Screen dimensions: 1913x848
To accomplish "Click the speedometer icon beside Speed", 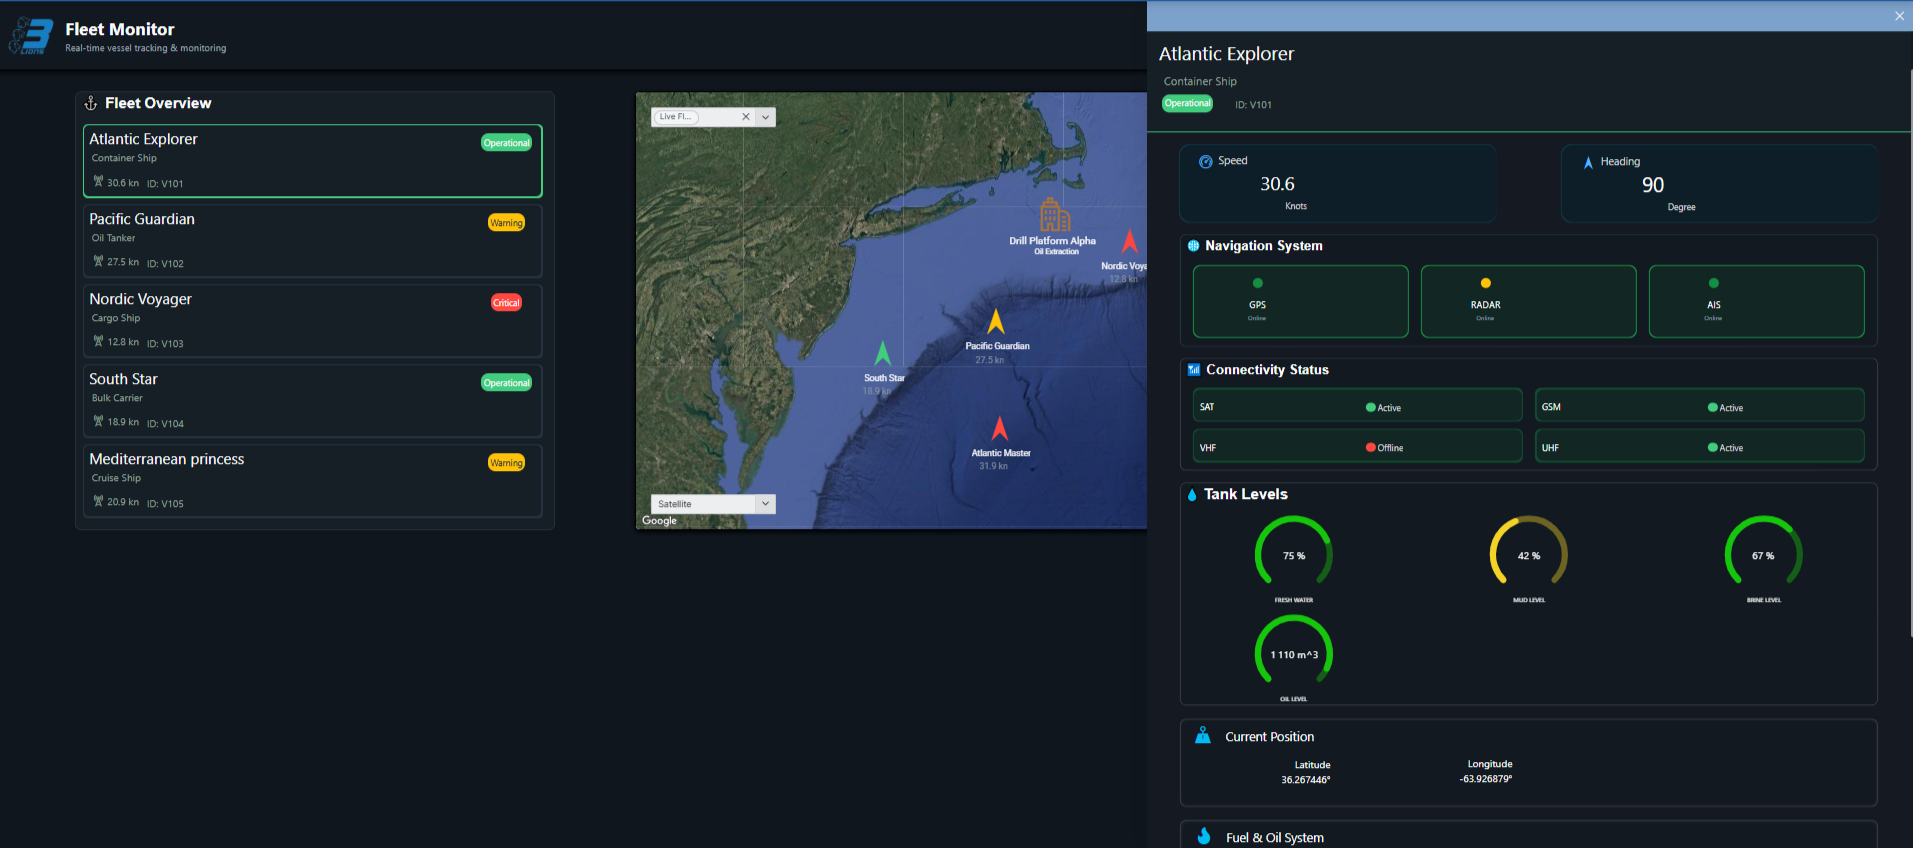I will coord(1205,161).
